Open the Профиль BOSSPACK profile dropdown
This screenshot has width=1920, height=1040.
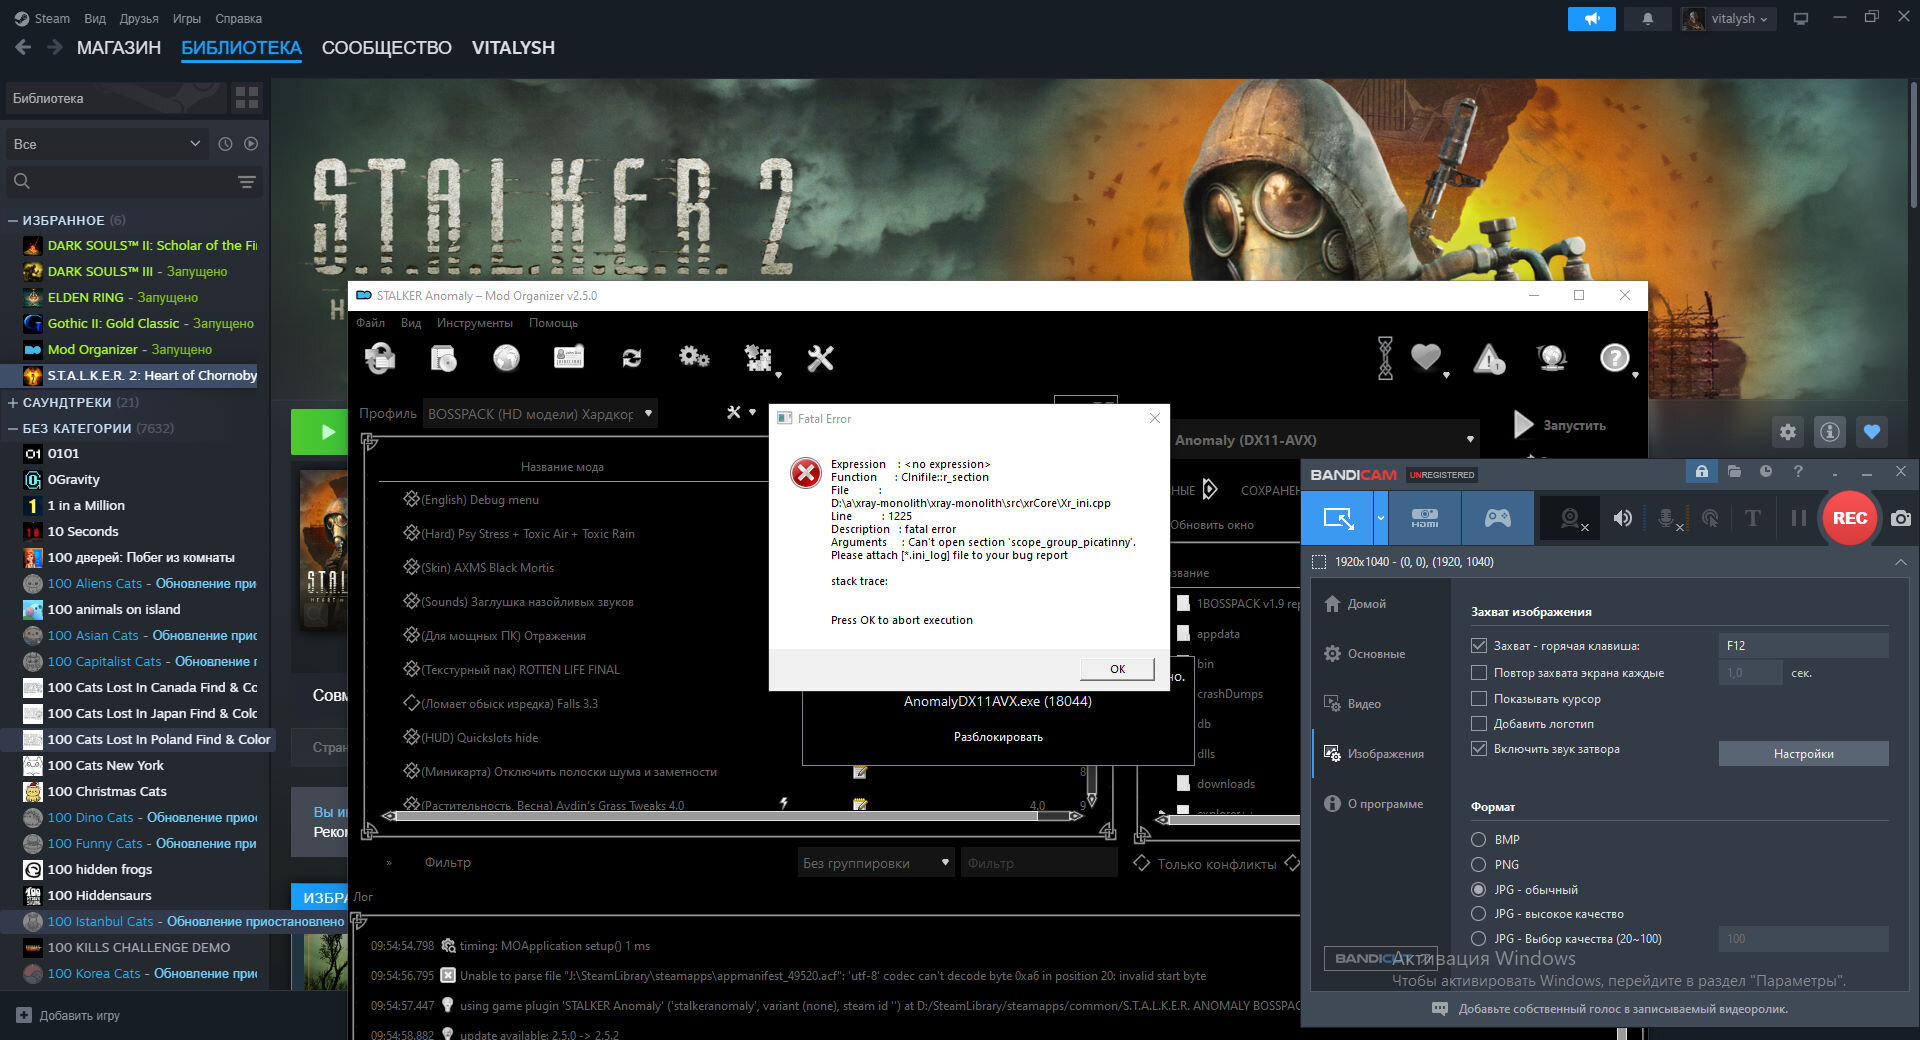point(540,414)
